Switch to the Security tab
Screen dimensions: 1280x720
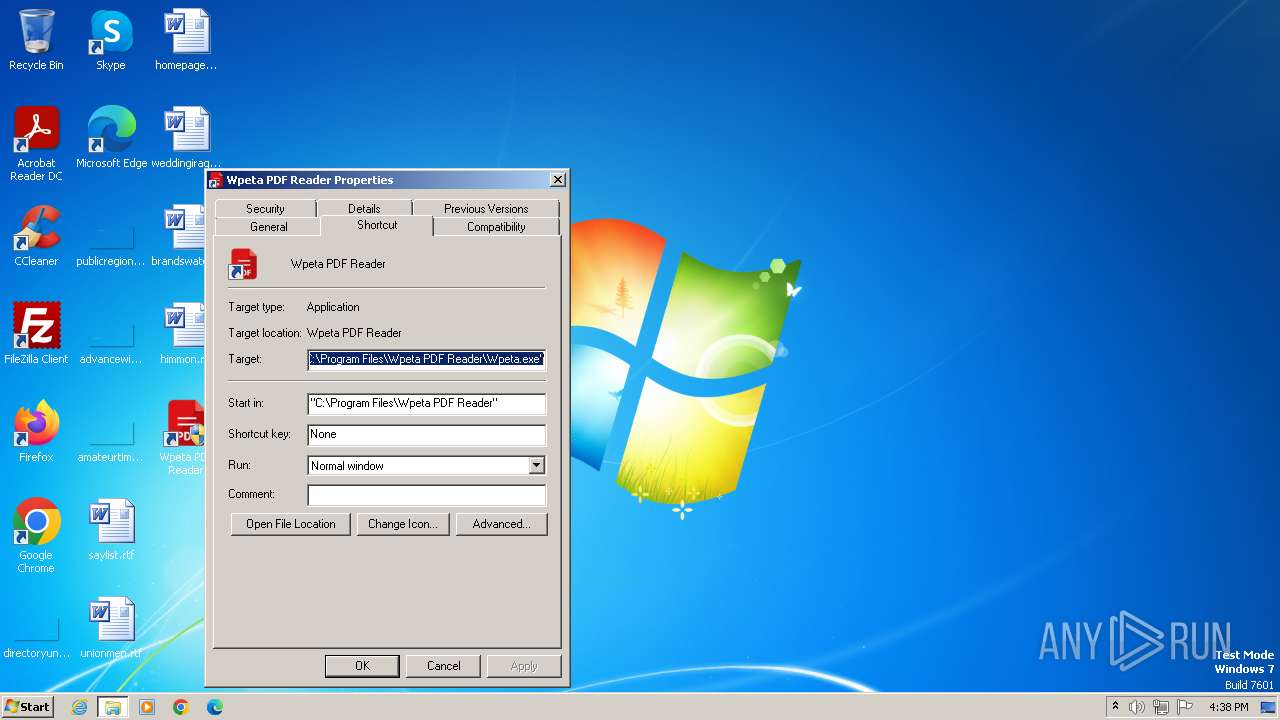(x=265, y=208)
